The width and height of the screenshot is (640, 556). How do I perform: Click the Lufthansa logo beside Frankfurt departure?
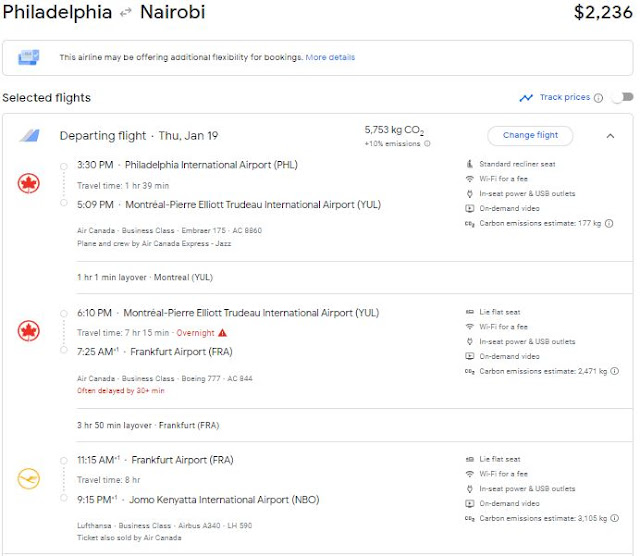tap(29, 479)
